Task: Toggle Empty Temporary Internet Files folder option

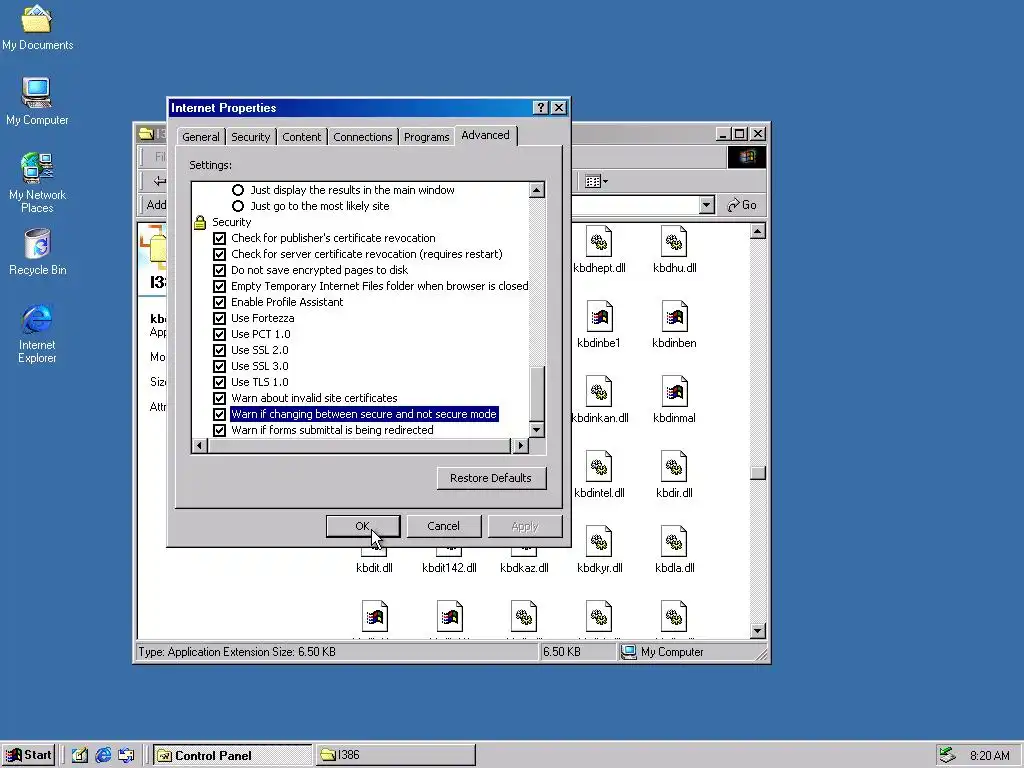Action: [219, 286]
